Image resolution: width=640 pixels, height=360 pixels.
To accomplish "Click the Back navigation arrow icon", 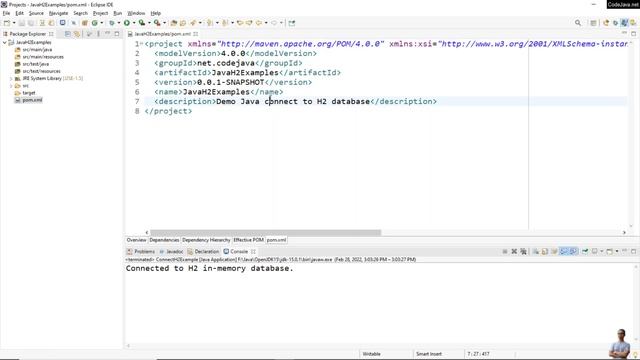I will (x=258, y=23).
